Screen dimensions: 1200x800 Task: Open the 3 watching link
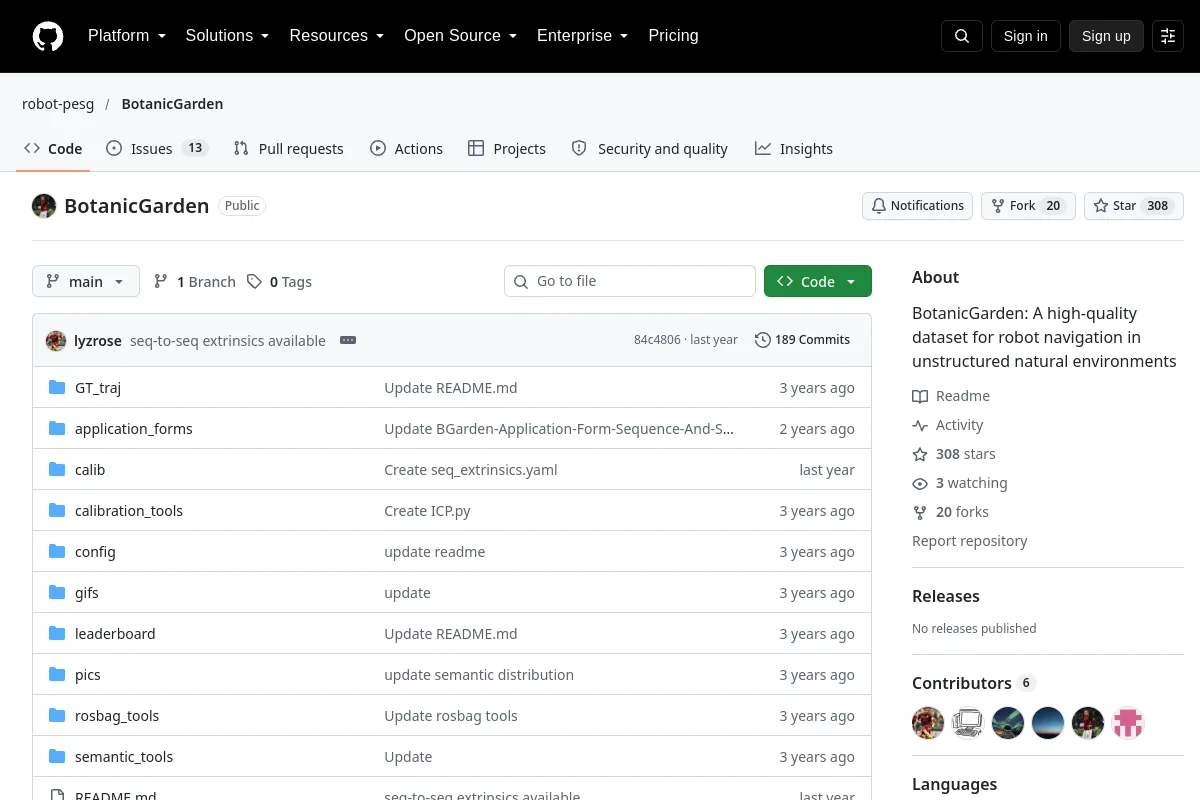click(x=960, y=483)
